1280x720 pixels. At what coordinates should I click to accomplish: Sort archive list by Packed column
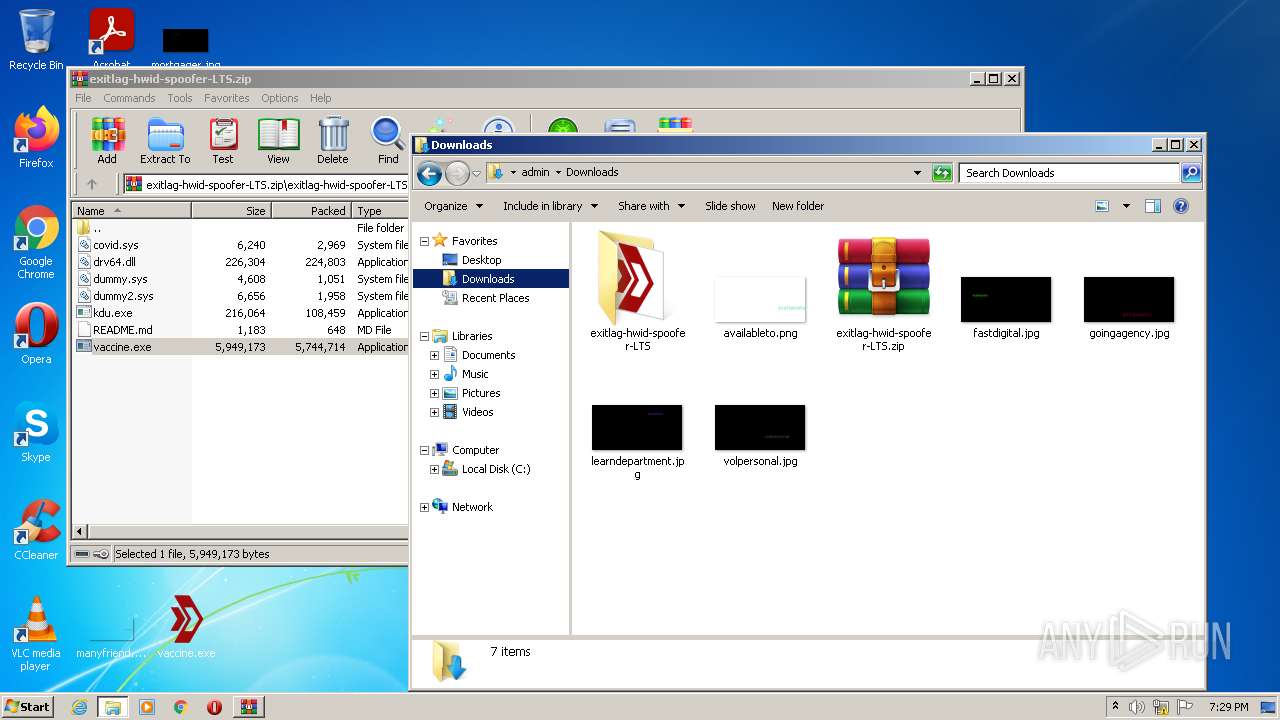pyautogui.click(x=311, y=211)
